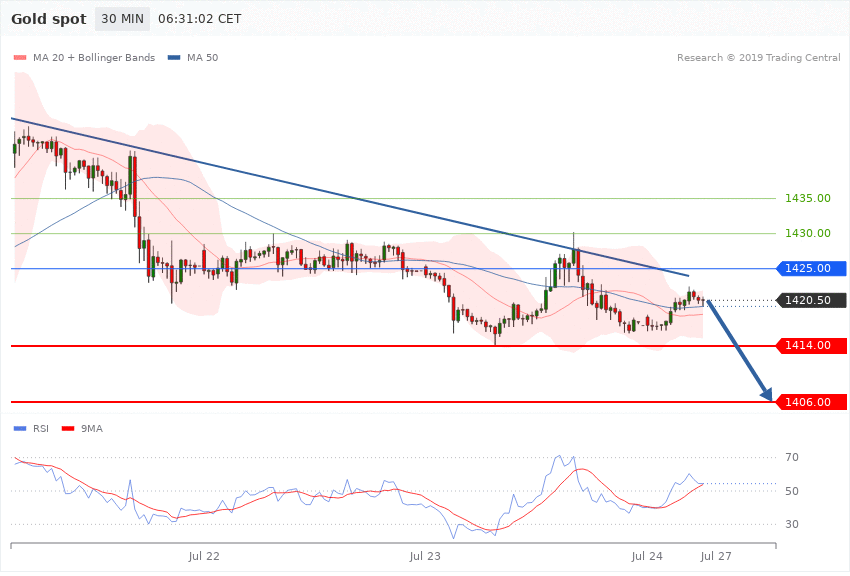Image resolution: width=850 pixels, height=576 pixels.
Task: Select the RSI legend label
Action: 41,429
